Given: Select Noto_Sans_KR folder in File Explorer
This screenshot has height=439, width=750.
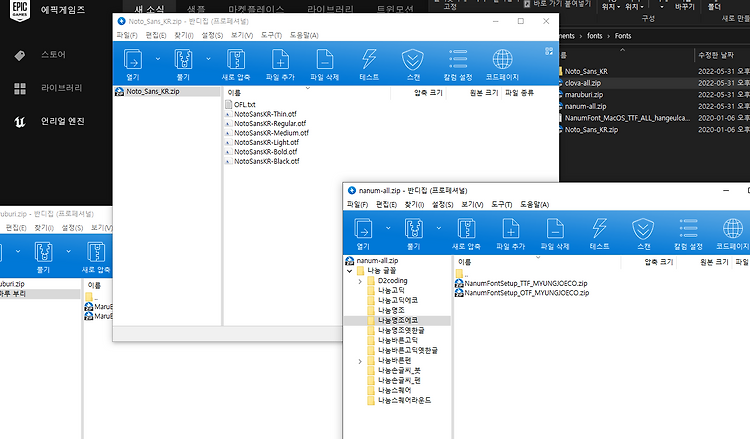Looking at the screenshot, I should point(586,71).
